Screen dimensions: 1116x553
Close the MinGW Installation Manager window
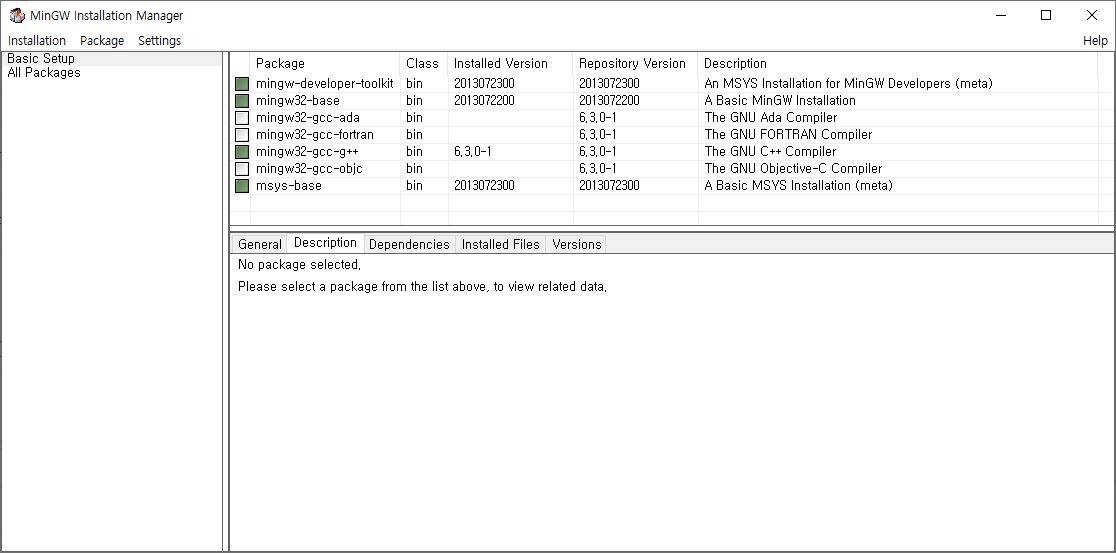[1092, 16]
